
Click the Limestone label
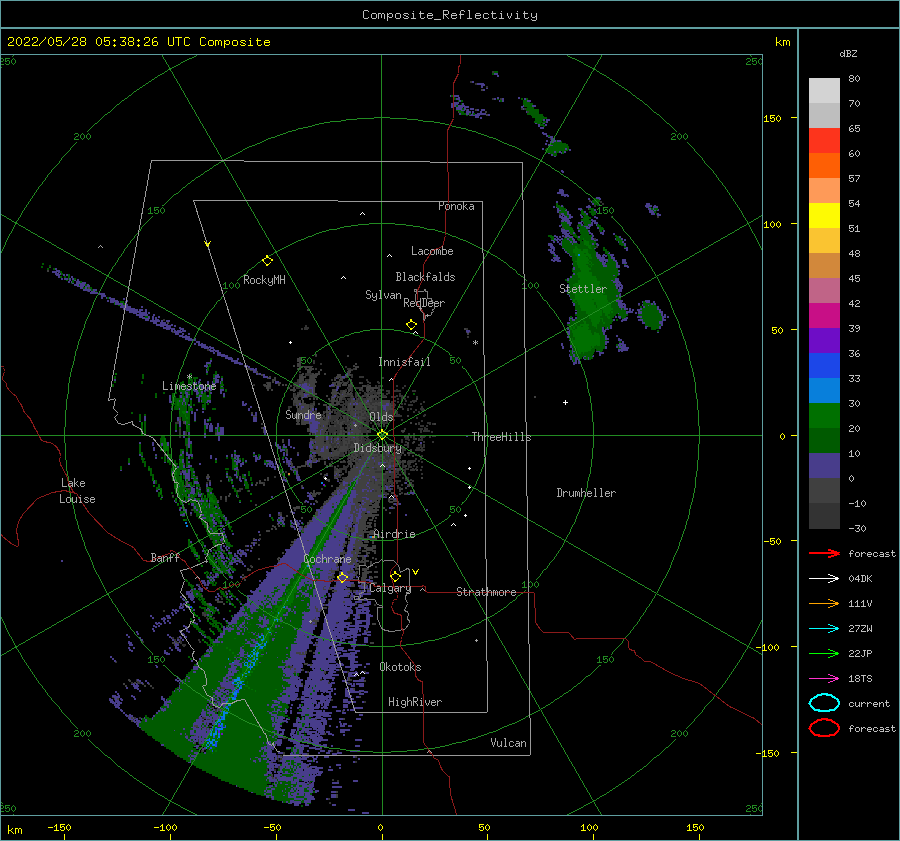tap(189, 386)
